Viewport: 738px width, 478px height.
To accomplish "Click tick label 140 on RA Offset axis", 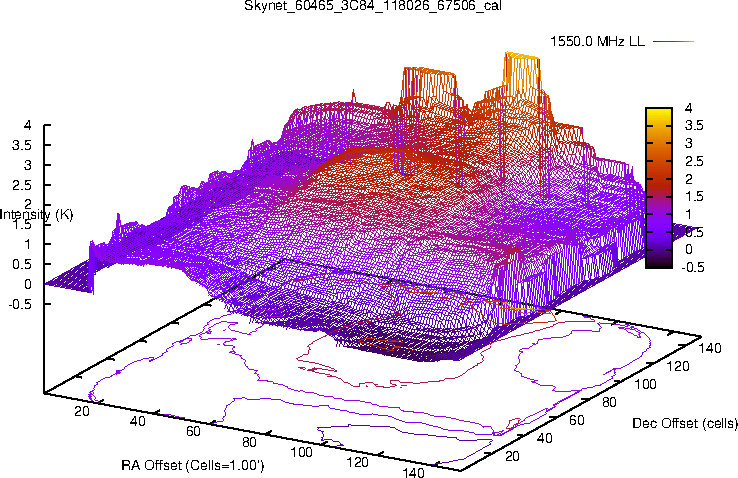I will point(413,472).
